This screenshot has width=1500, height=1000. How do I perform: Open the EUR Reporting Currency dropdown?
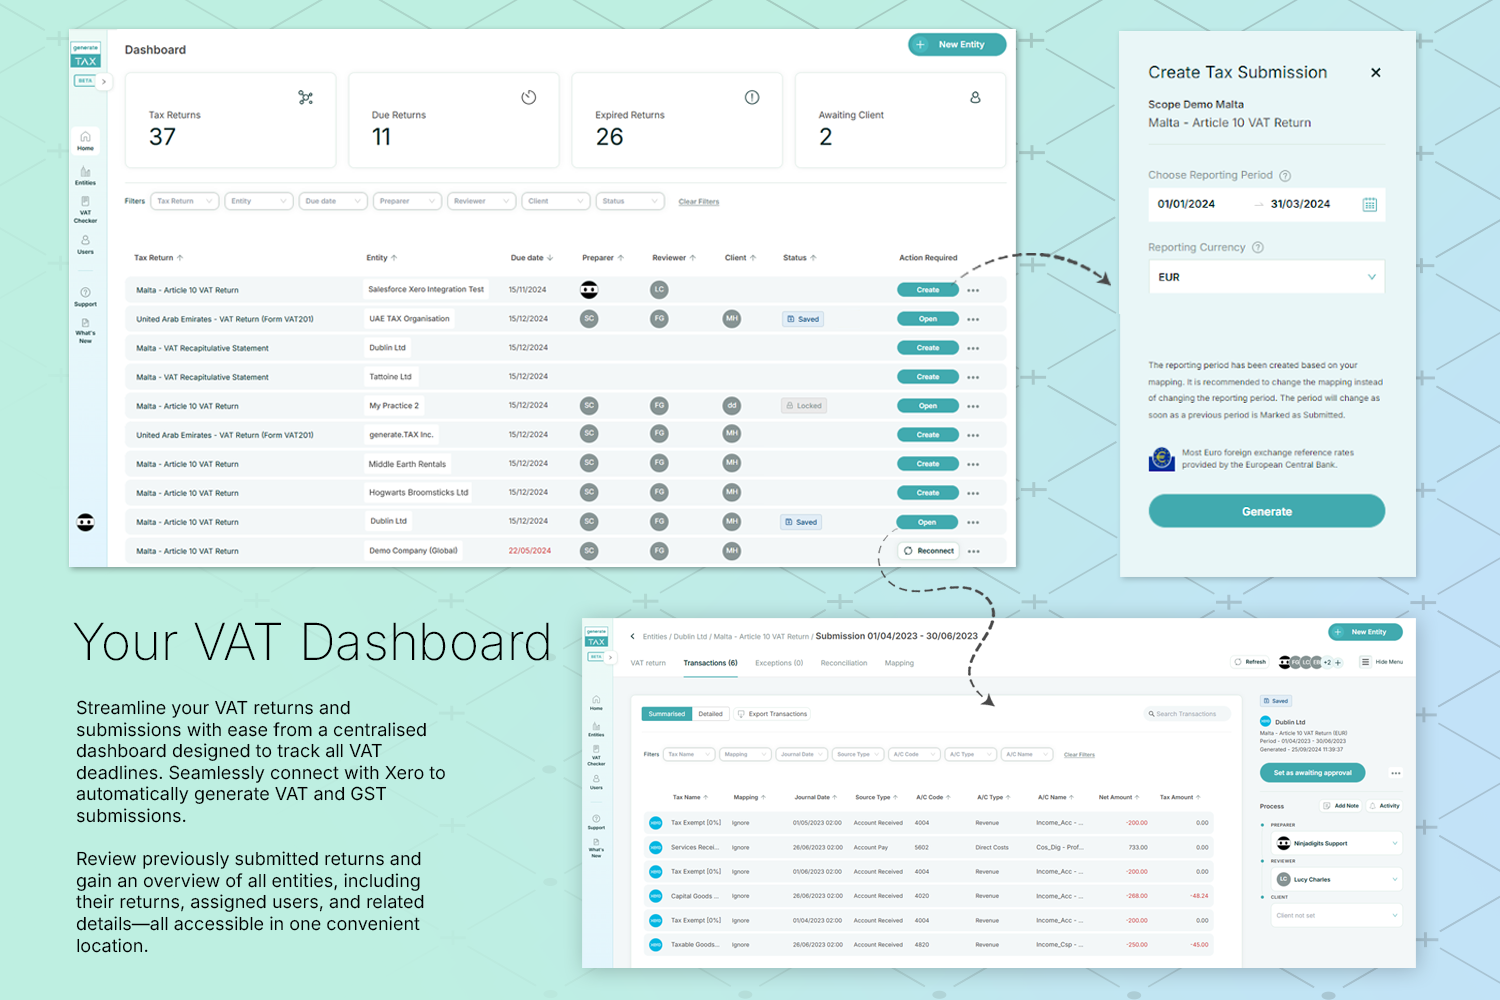tap(1267, 277)
